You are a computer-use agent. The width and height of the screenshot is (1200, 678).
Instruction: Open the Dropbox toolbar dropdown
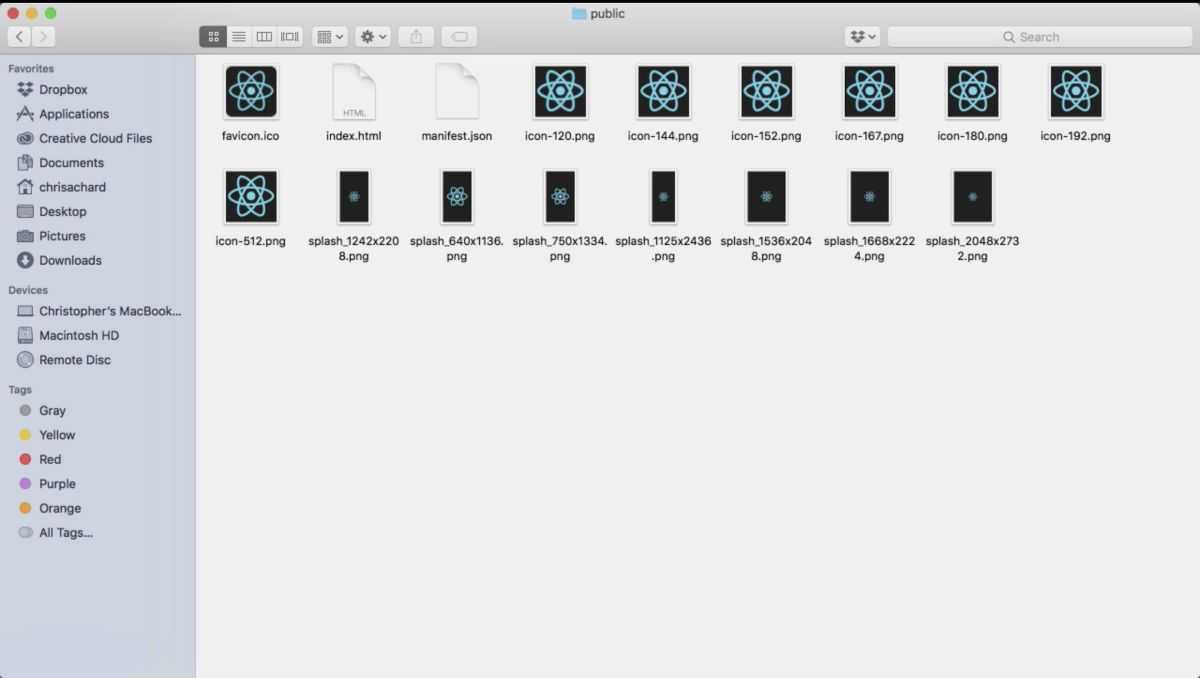[x=862, y=37]
